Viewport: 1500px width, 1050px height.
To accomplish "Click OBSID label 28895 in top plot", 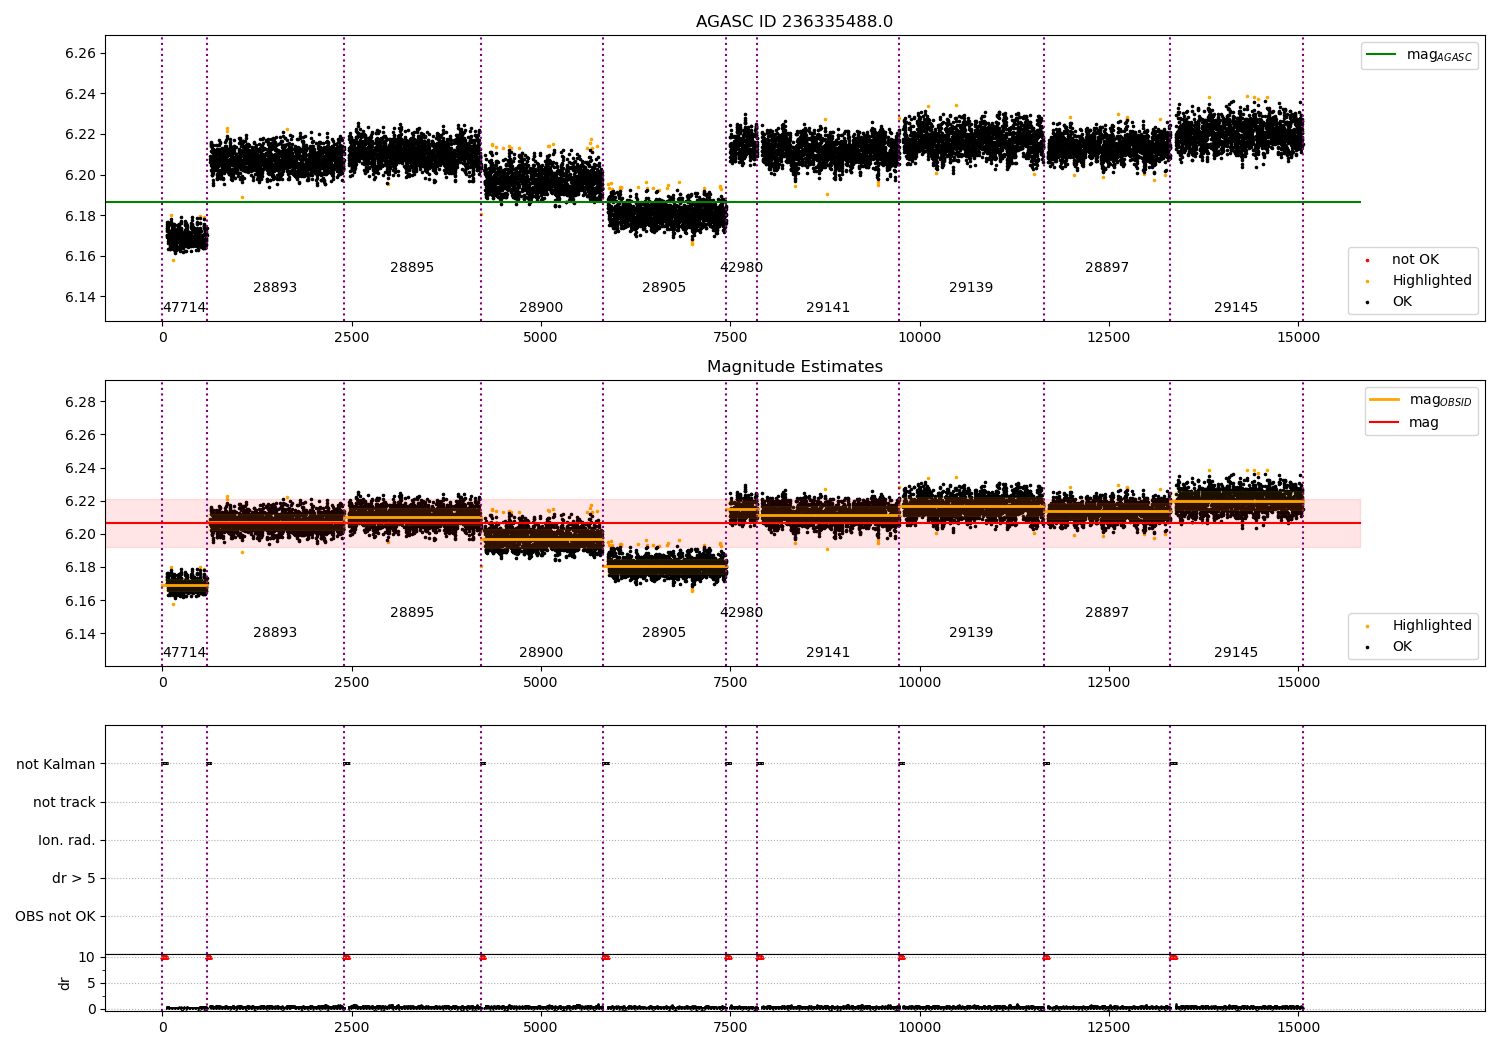I will (412, 268).
